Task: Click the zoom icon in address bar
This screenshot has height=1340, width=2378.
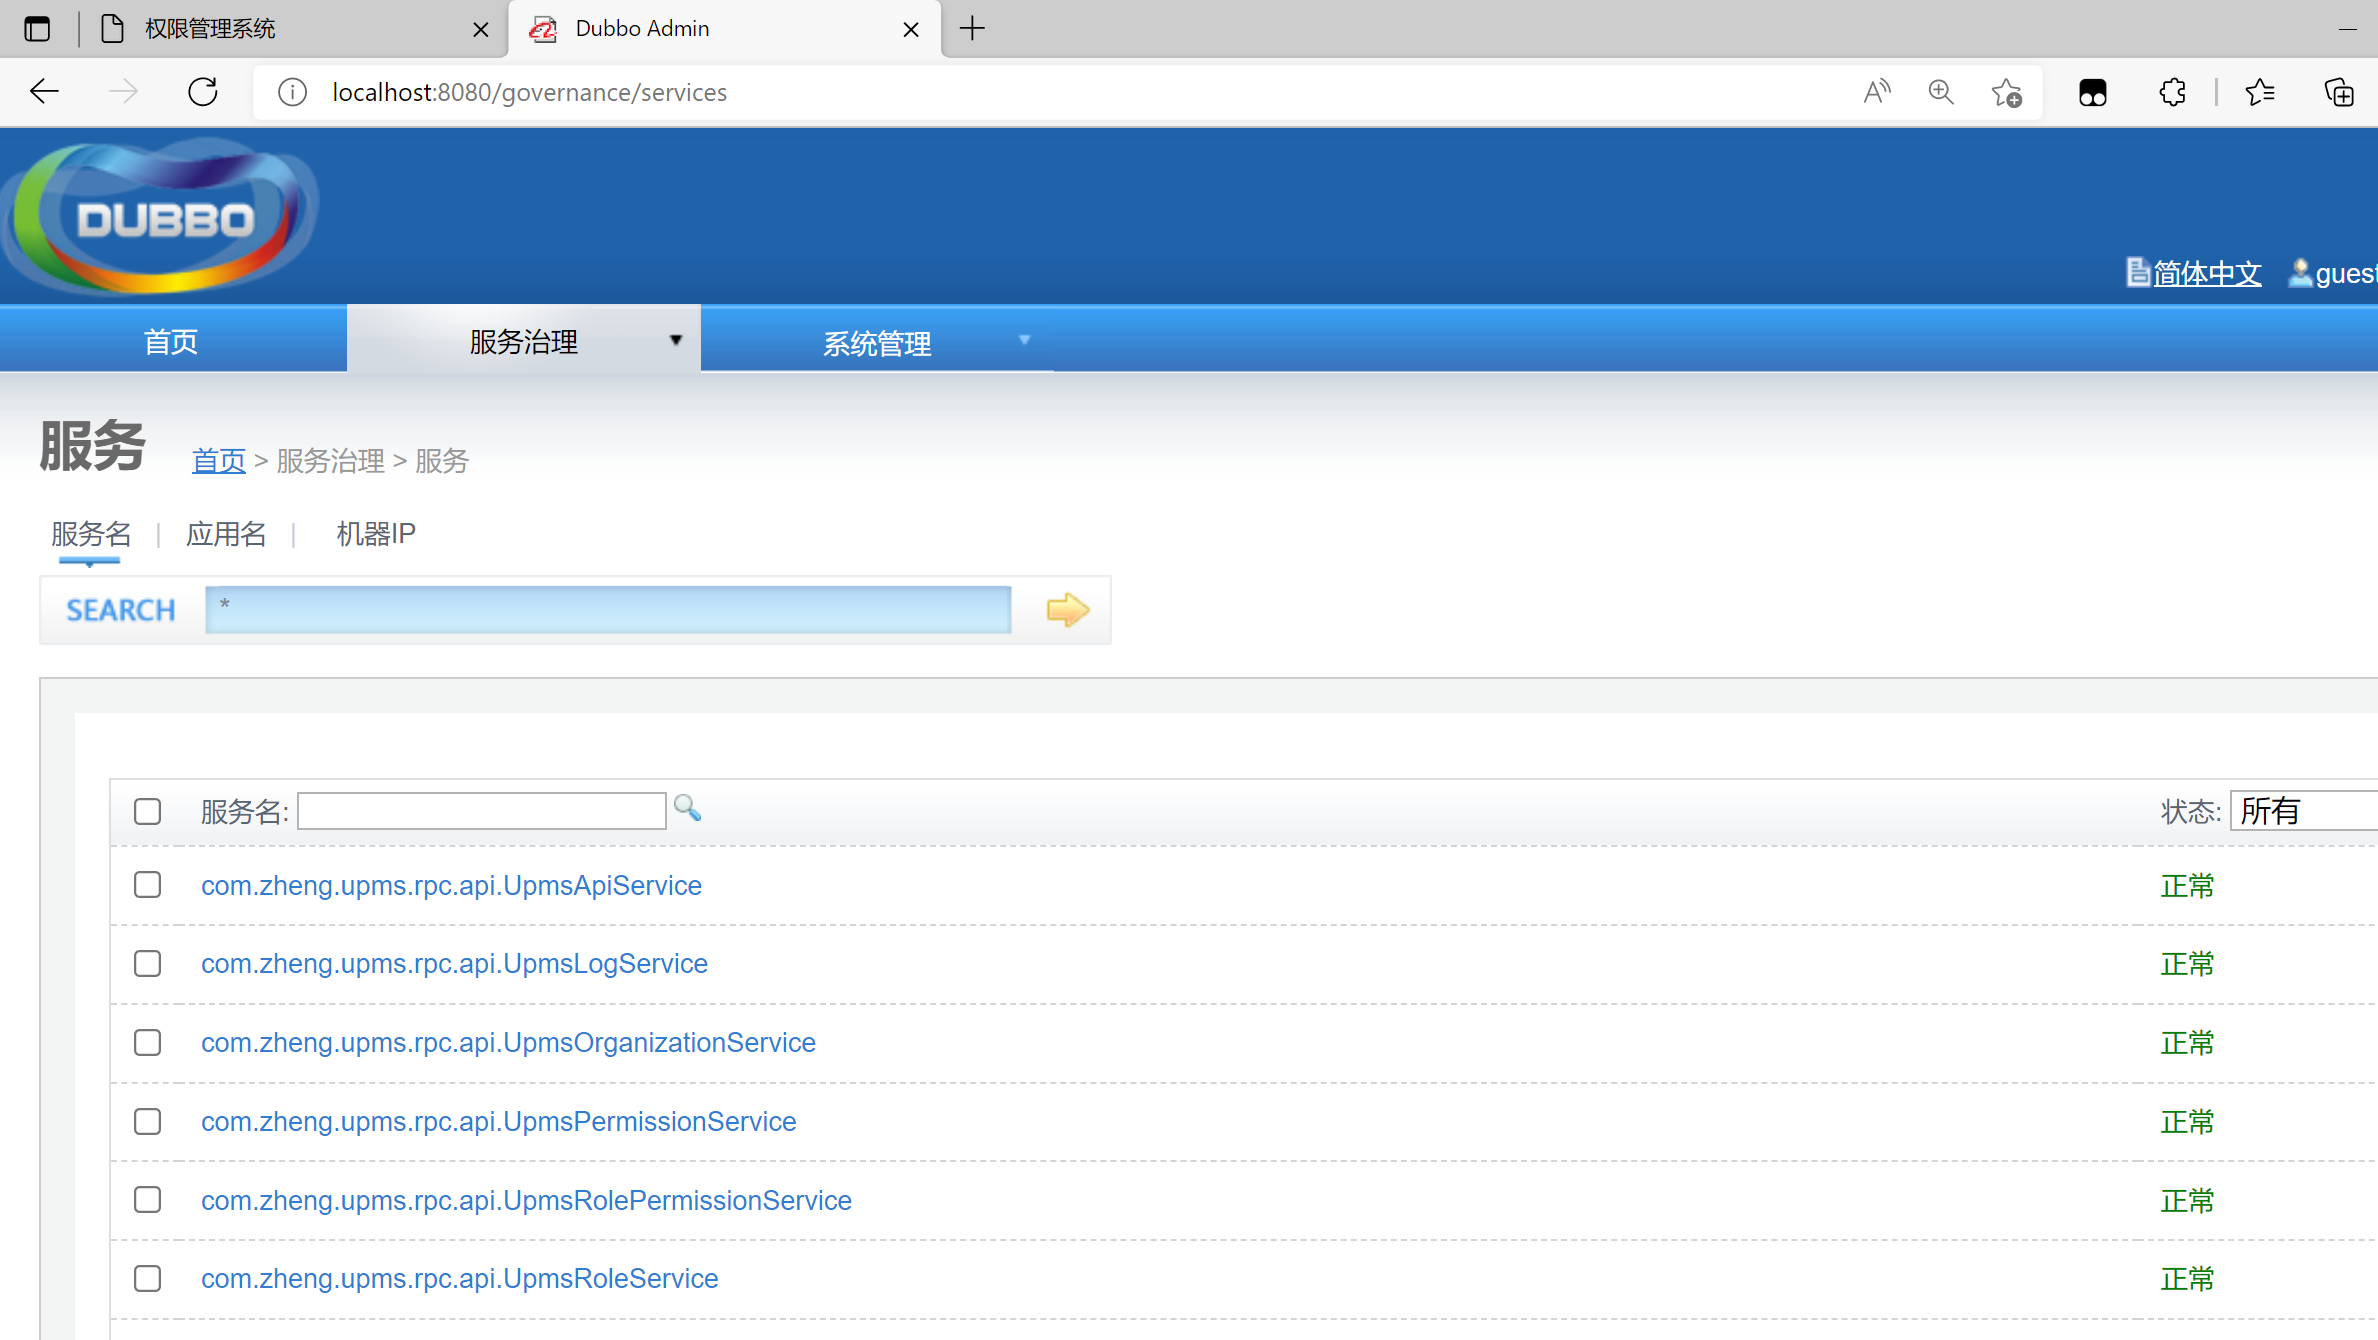Action: pyautogui.click(x=1940, y=92)
